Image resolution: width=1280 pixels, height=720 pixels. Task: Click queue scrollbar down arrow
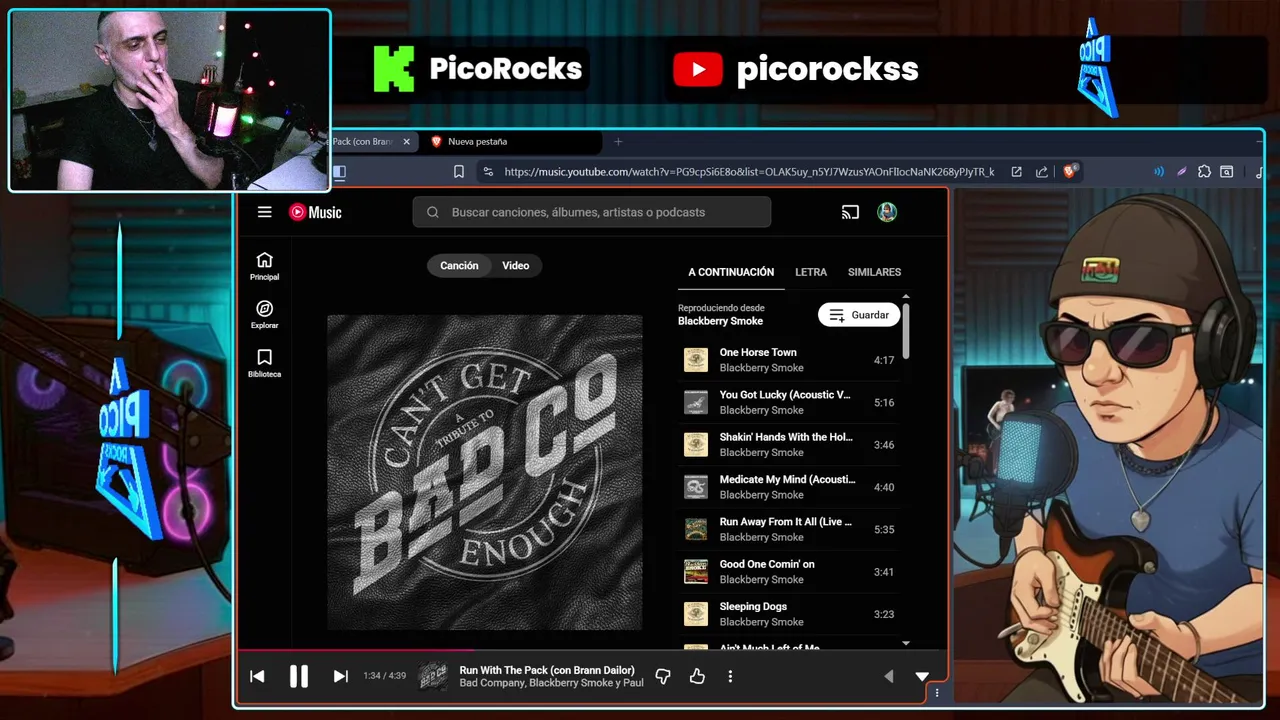tap(906, 643)
